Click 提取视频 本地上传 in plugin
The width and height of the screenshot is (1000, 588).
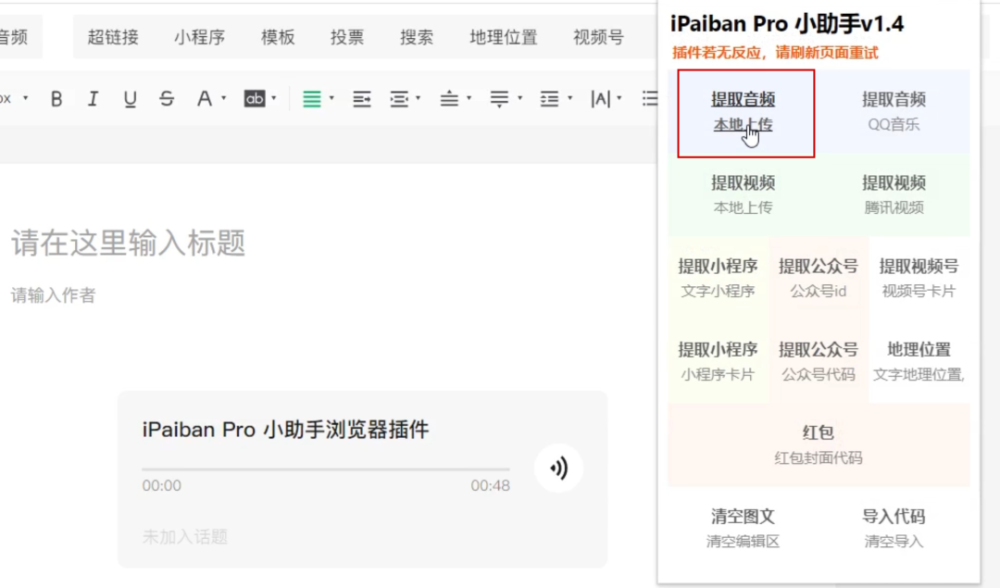click(743, 195)
